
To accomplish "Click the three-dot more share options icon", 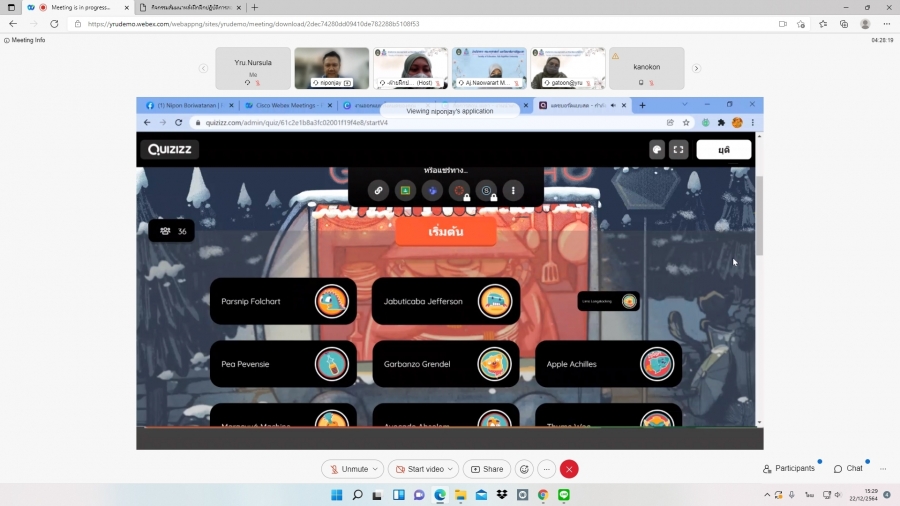I will (x=513, y=190).
